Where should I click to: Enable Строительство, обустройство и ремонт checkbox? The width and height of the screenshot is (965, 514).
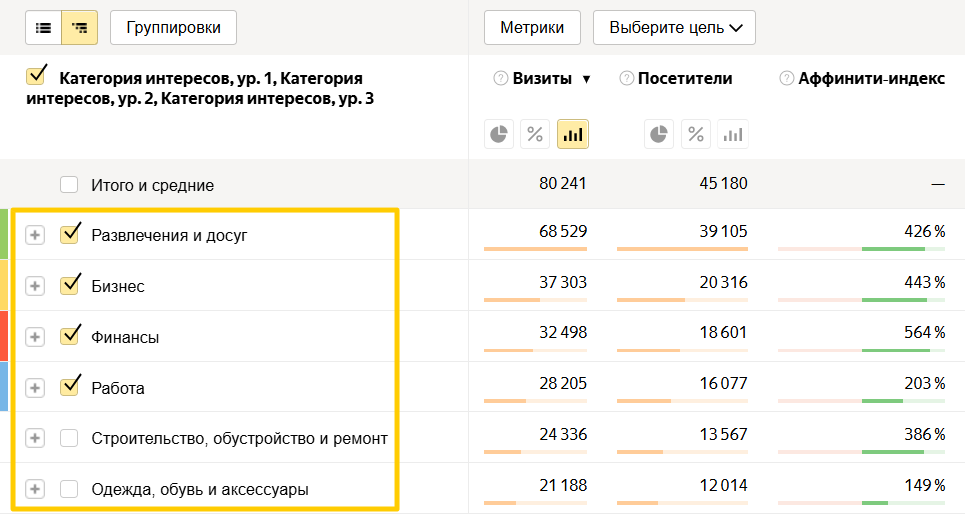pos(69,438)
